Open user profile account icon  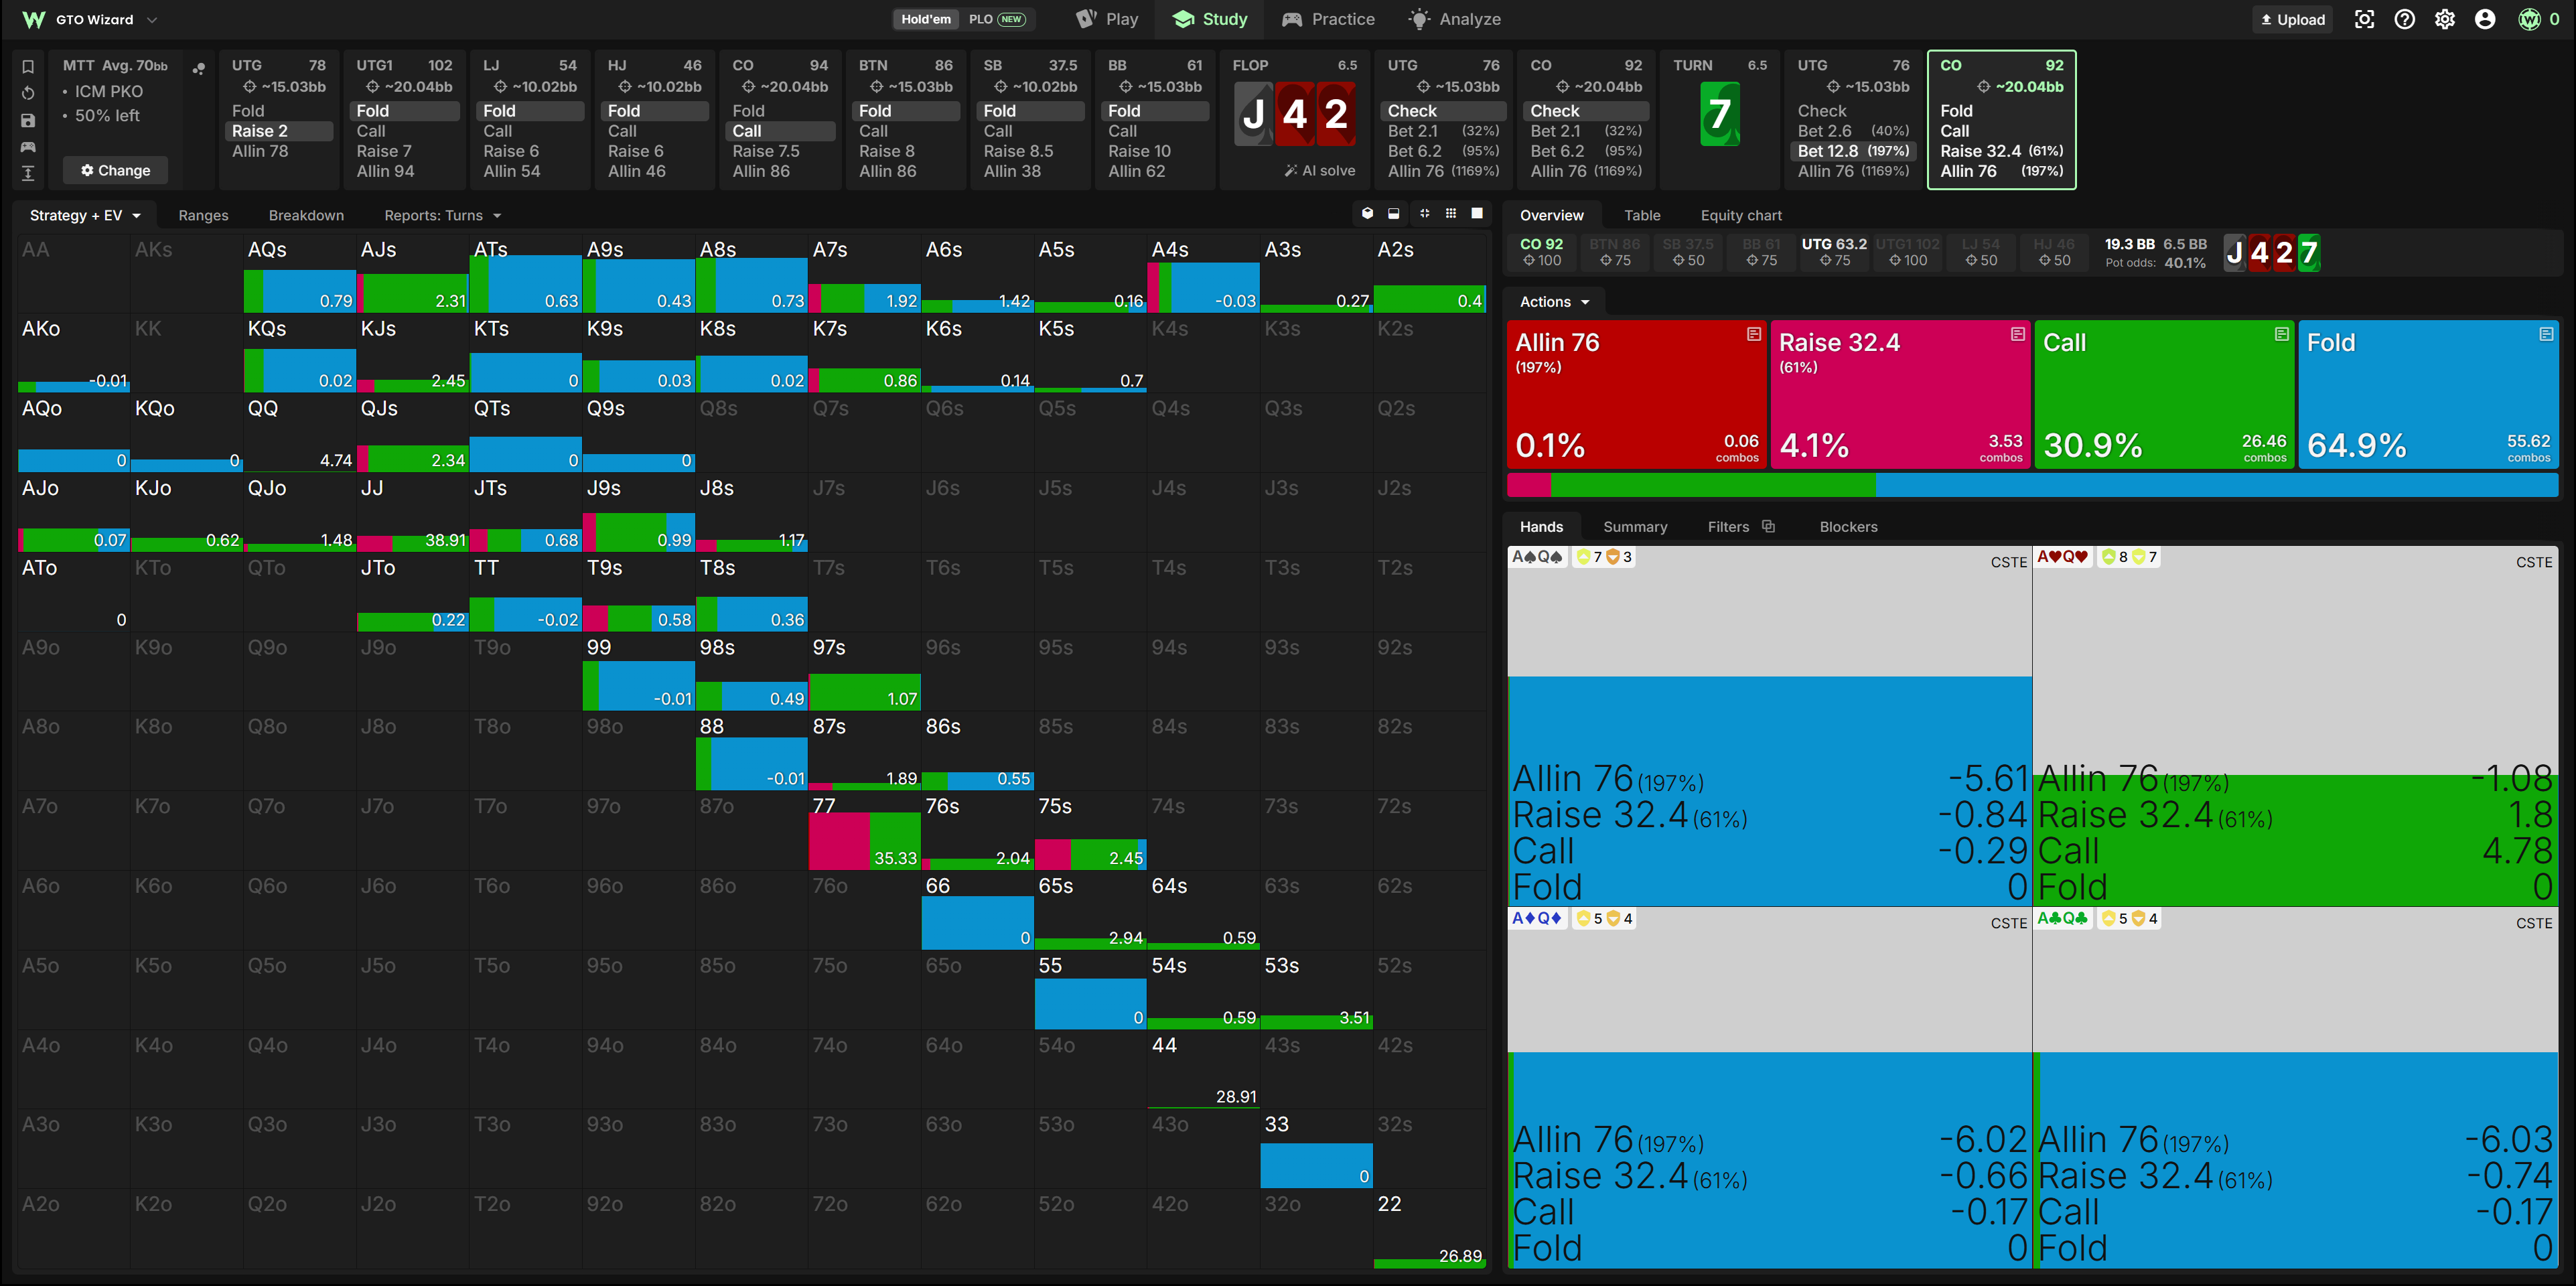2485,19
